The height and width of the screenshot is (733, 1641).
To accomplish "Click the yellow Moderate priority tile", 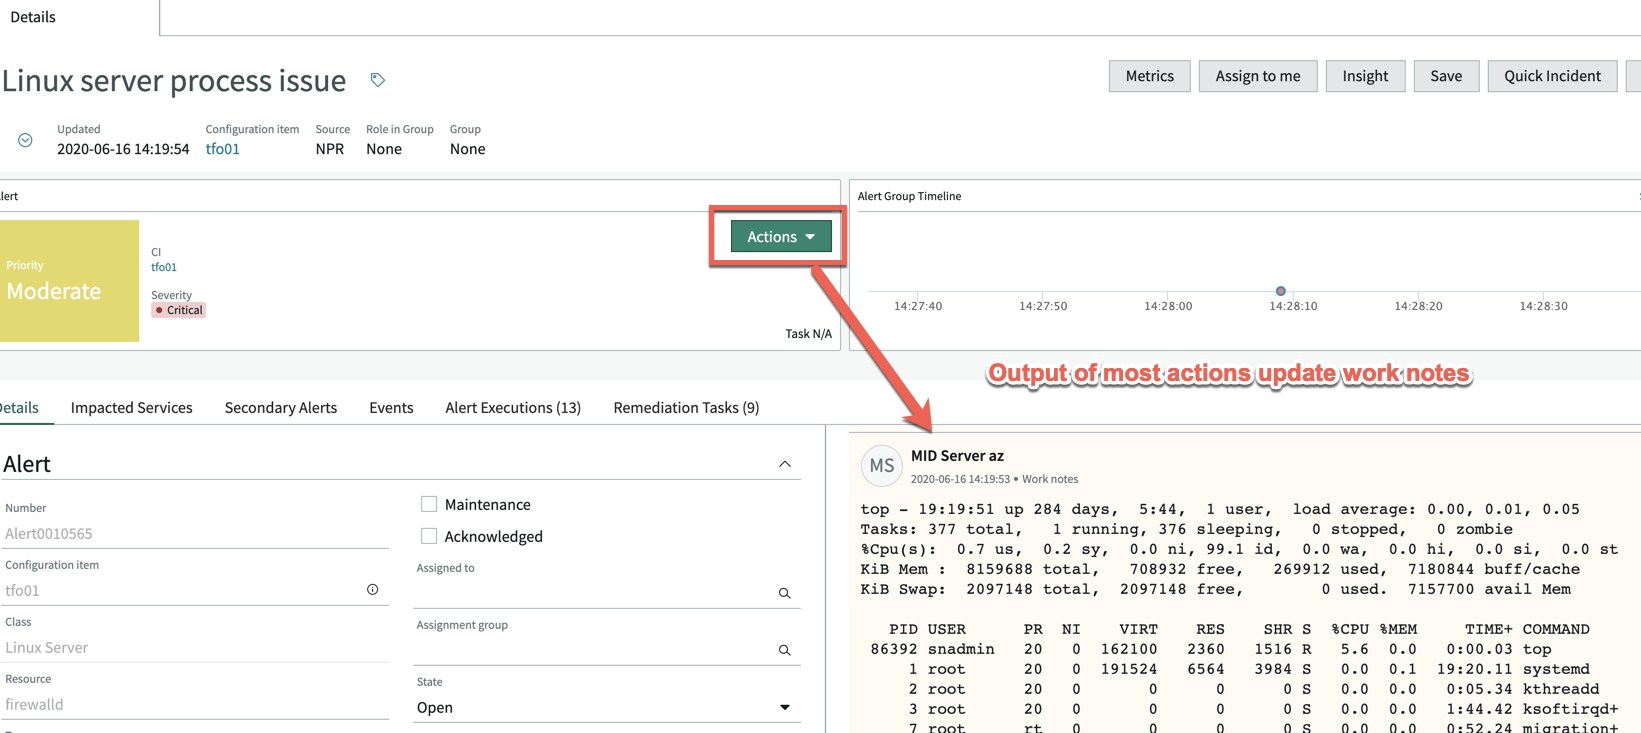I will click(69, 281).
